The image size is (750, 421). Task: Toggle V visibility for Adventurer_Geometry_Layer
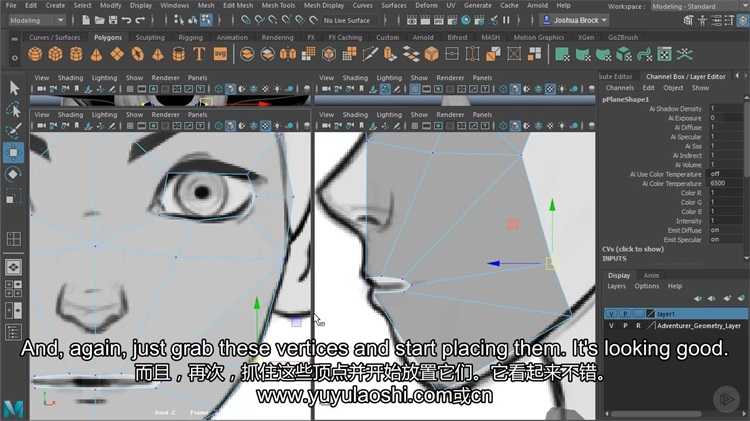[x=611, y=325]
